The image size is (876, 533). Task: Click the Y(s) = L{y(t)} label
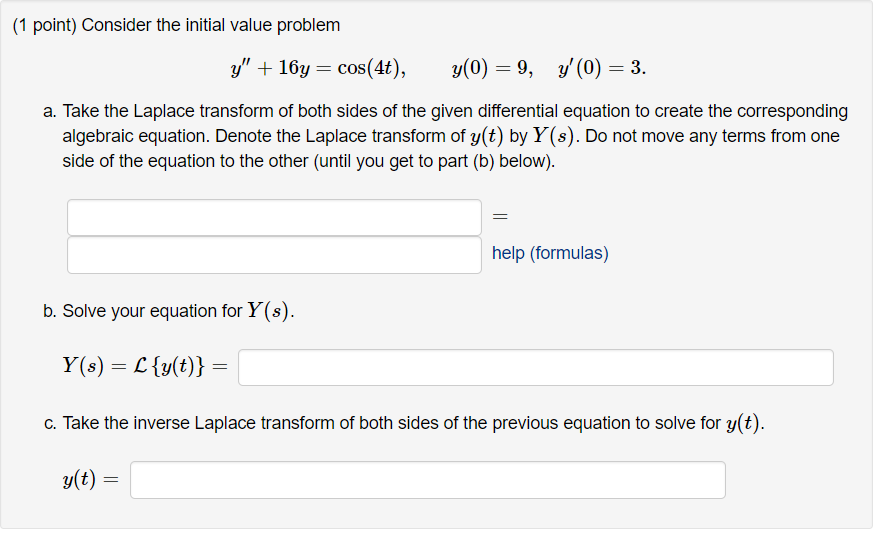145,367
